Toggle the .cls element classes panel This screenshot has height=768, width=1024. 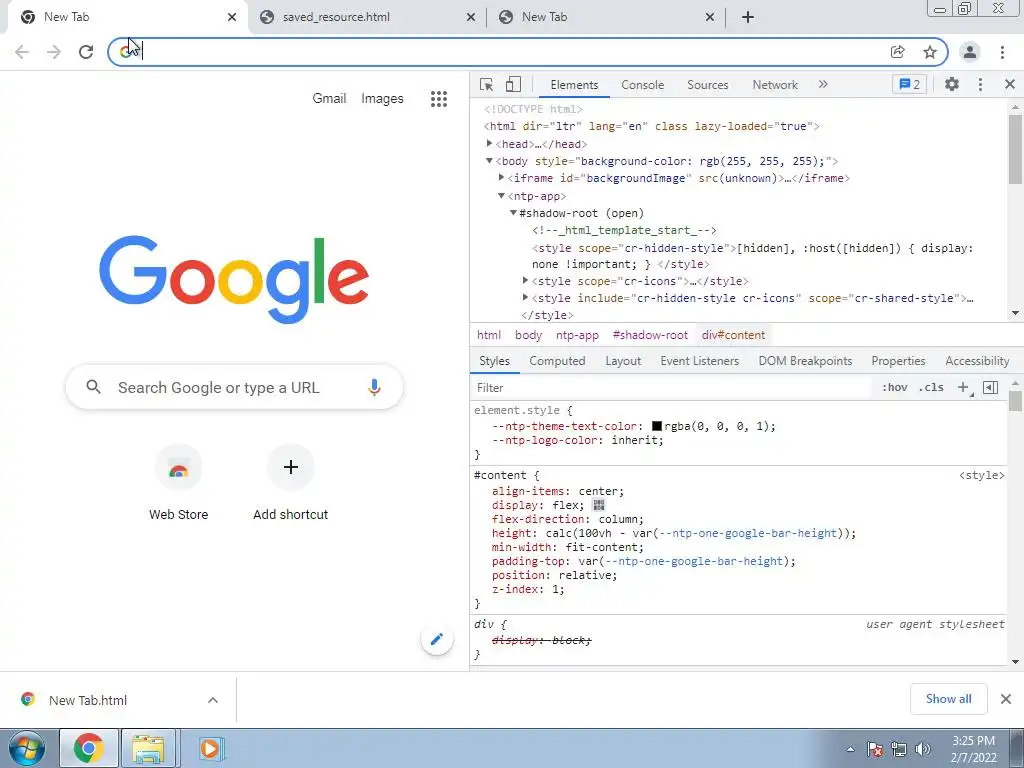931,387
